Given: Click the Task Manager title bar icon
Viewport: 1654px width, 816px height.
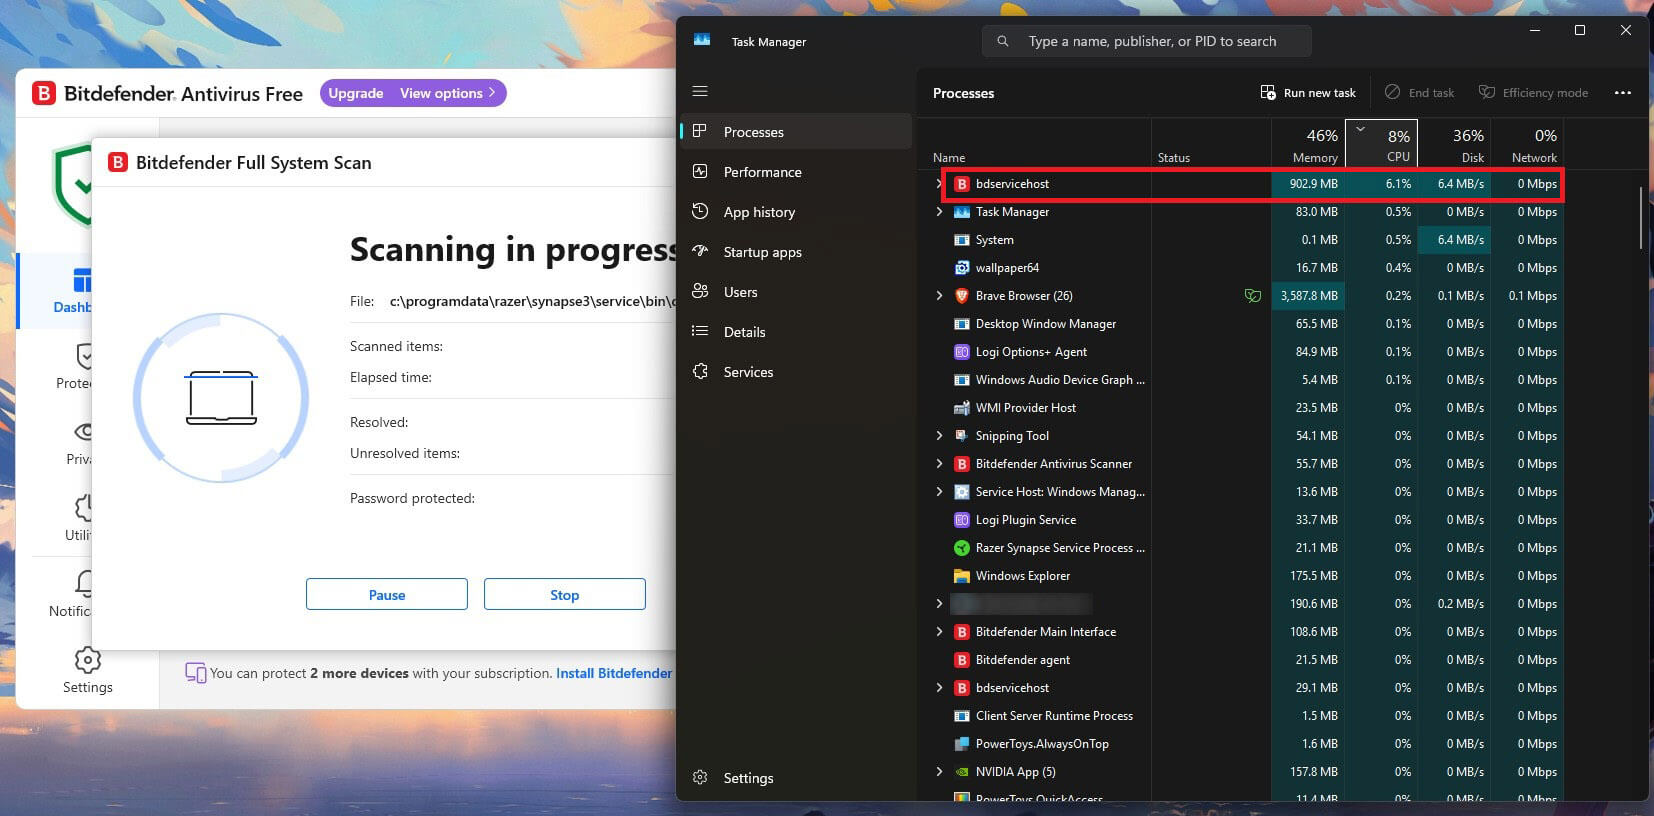Looking at the screenshot, I should point(702,40).
